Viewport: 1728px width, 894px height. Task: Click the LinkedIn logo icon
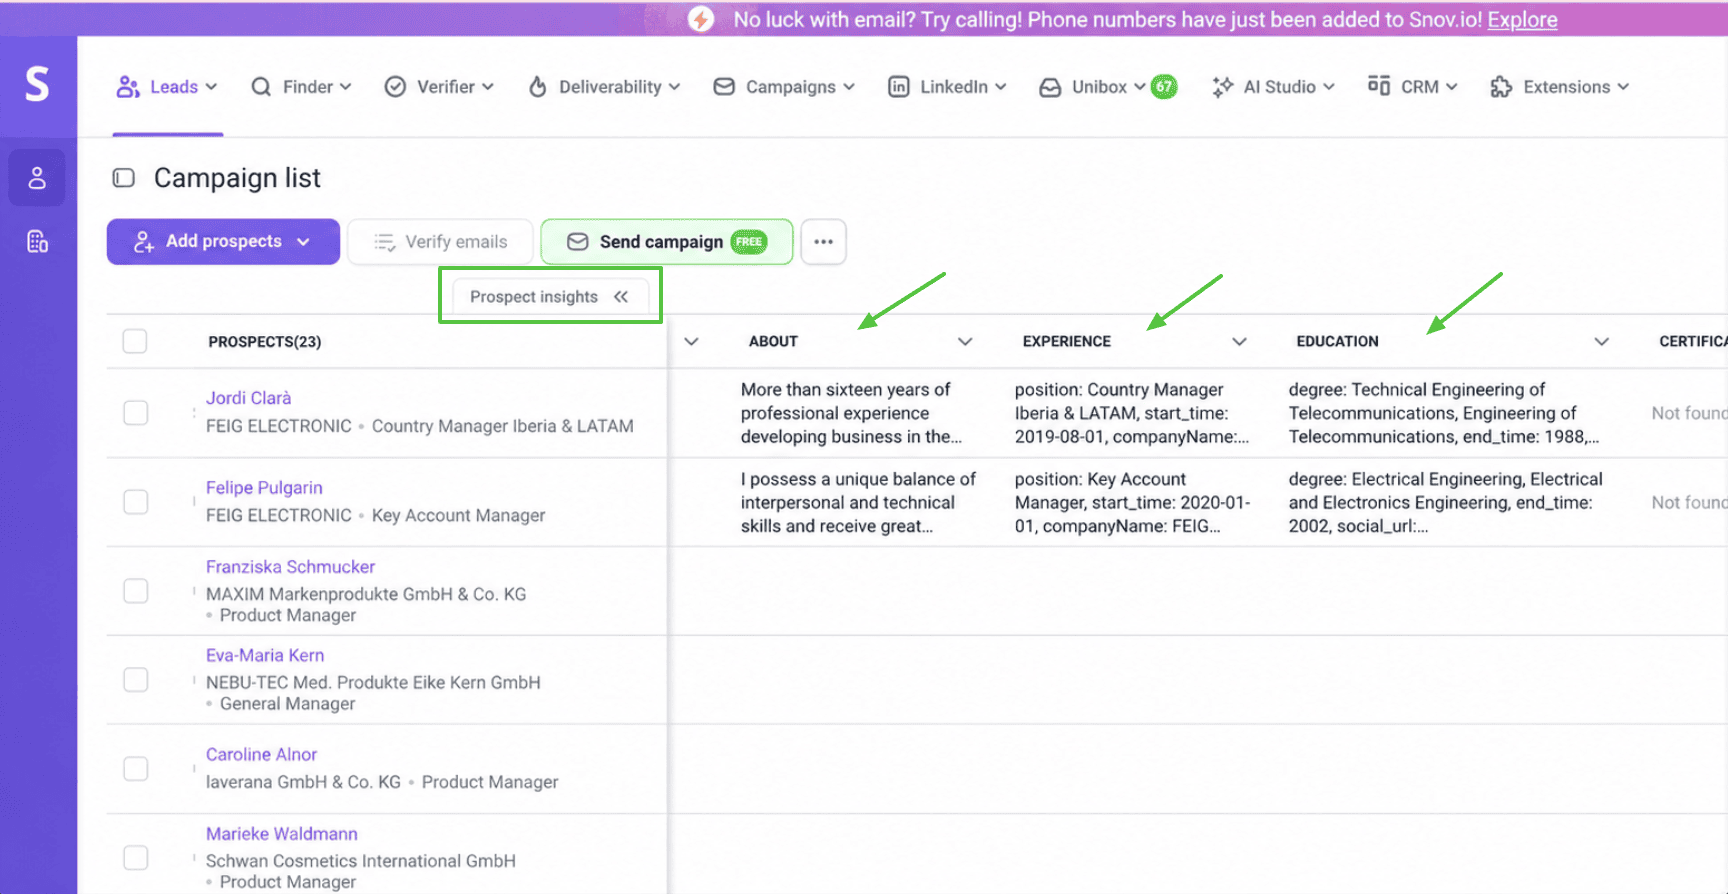pos(899,87)
